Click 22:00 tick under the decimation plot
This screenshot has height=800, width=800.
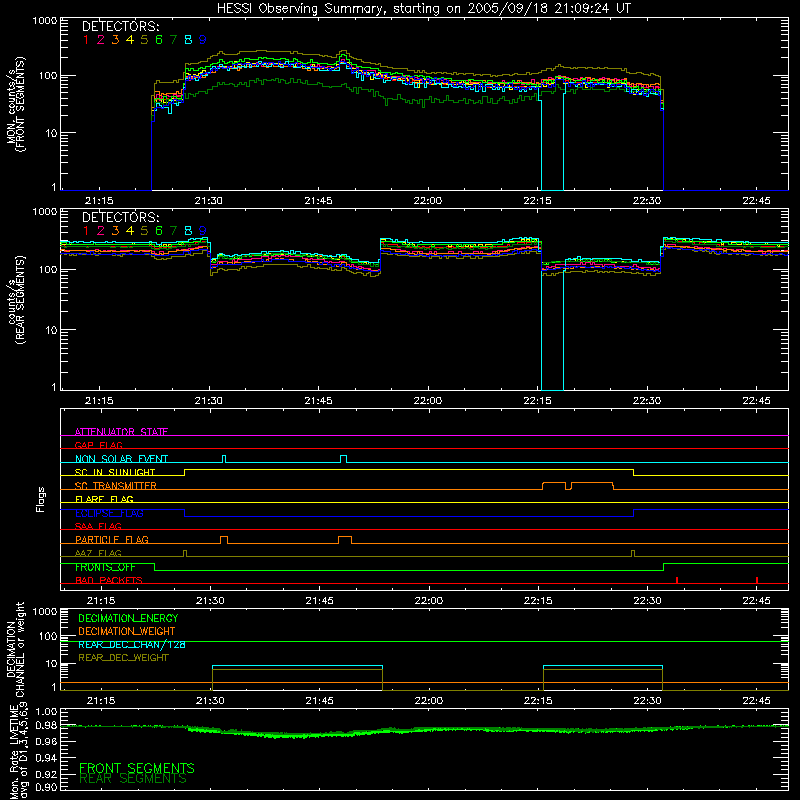point(429,701)
